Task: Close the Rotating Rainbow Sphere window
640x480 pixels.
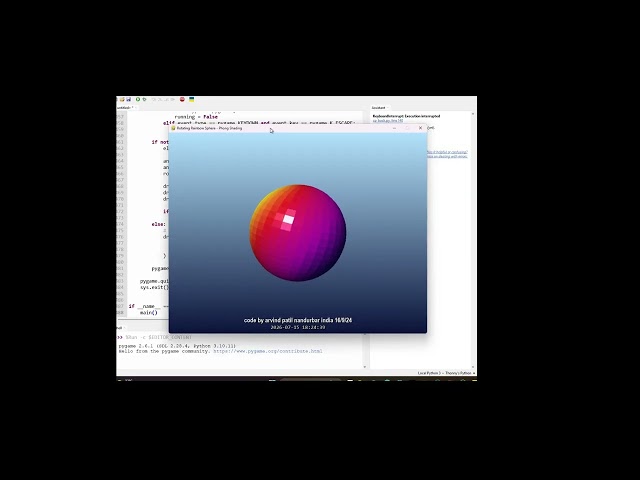Action: [x=421, y=128]
